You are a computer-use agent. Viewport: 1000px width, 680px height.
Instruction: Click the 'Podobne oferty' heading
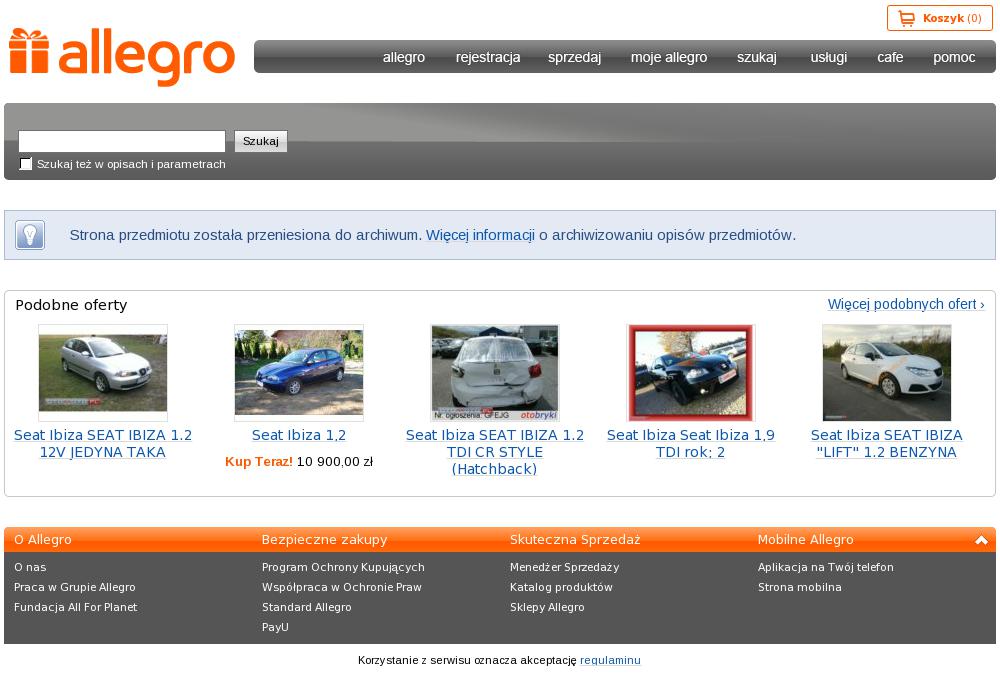(71, 305)
